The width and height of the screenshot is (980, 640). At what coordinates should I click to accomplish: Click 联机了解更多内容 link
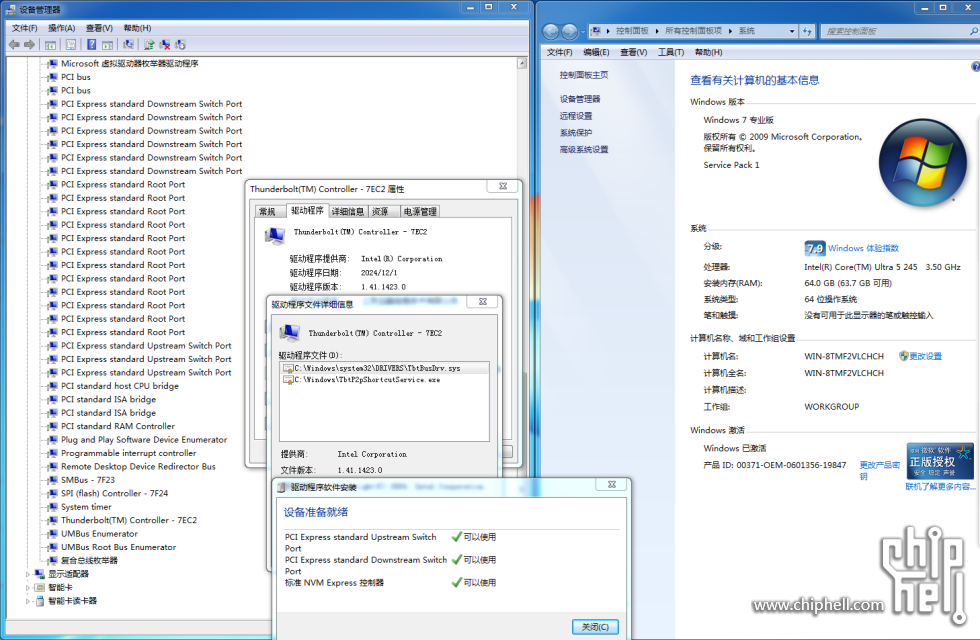(940, 486)
